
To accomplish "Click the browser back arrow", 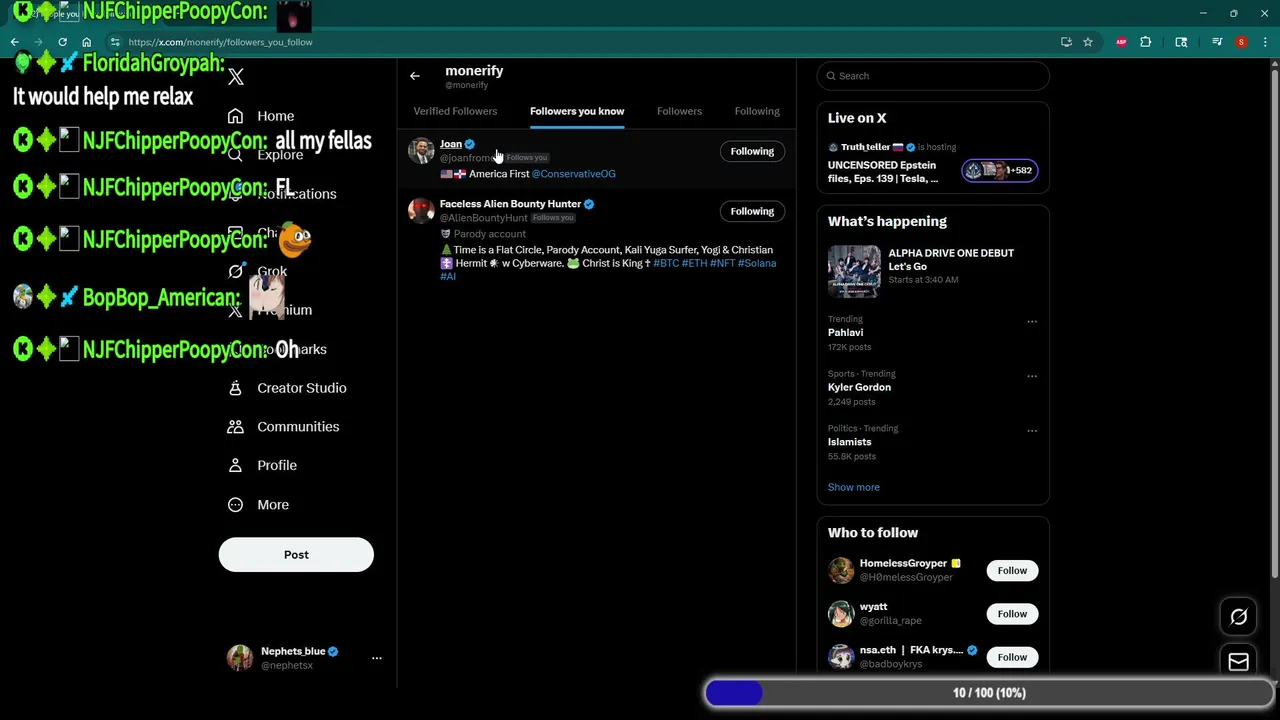I will click(15, 42).
